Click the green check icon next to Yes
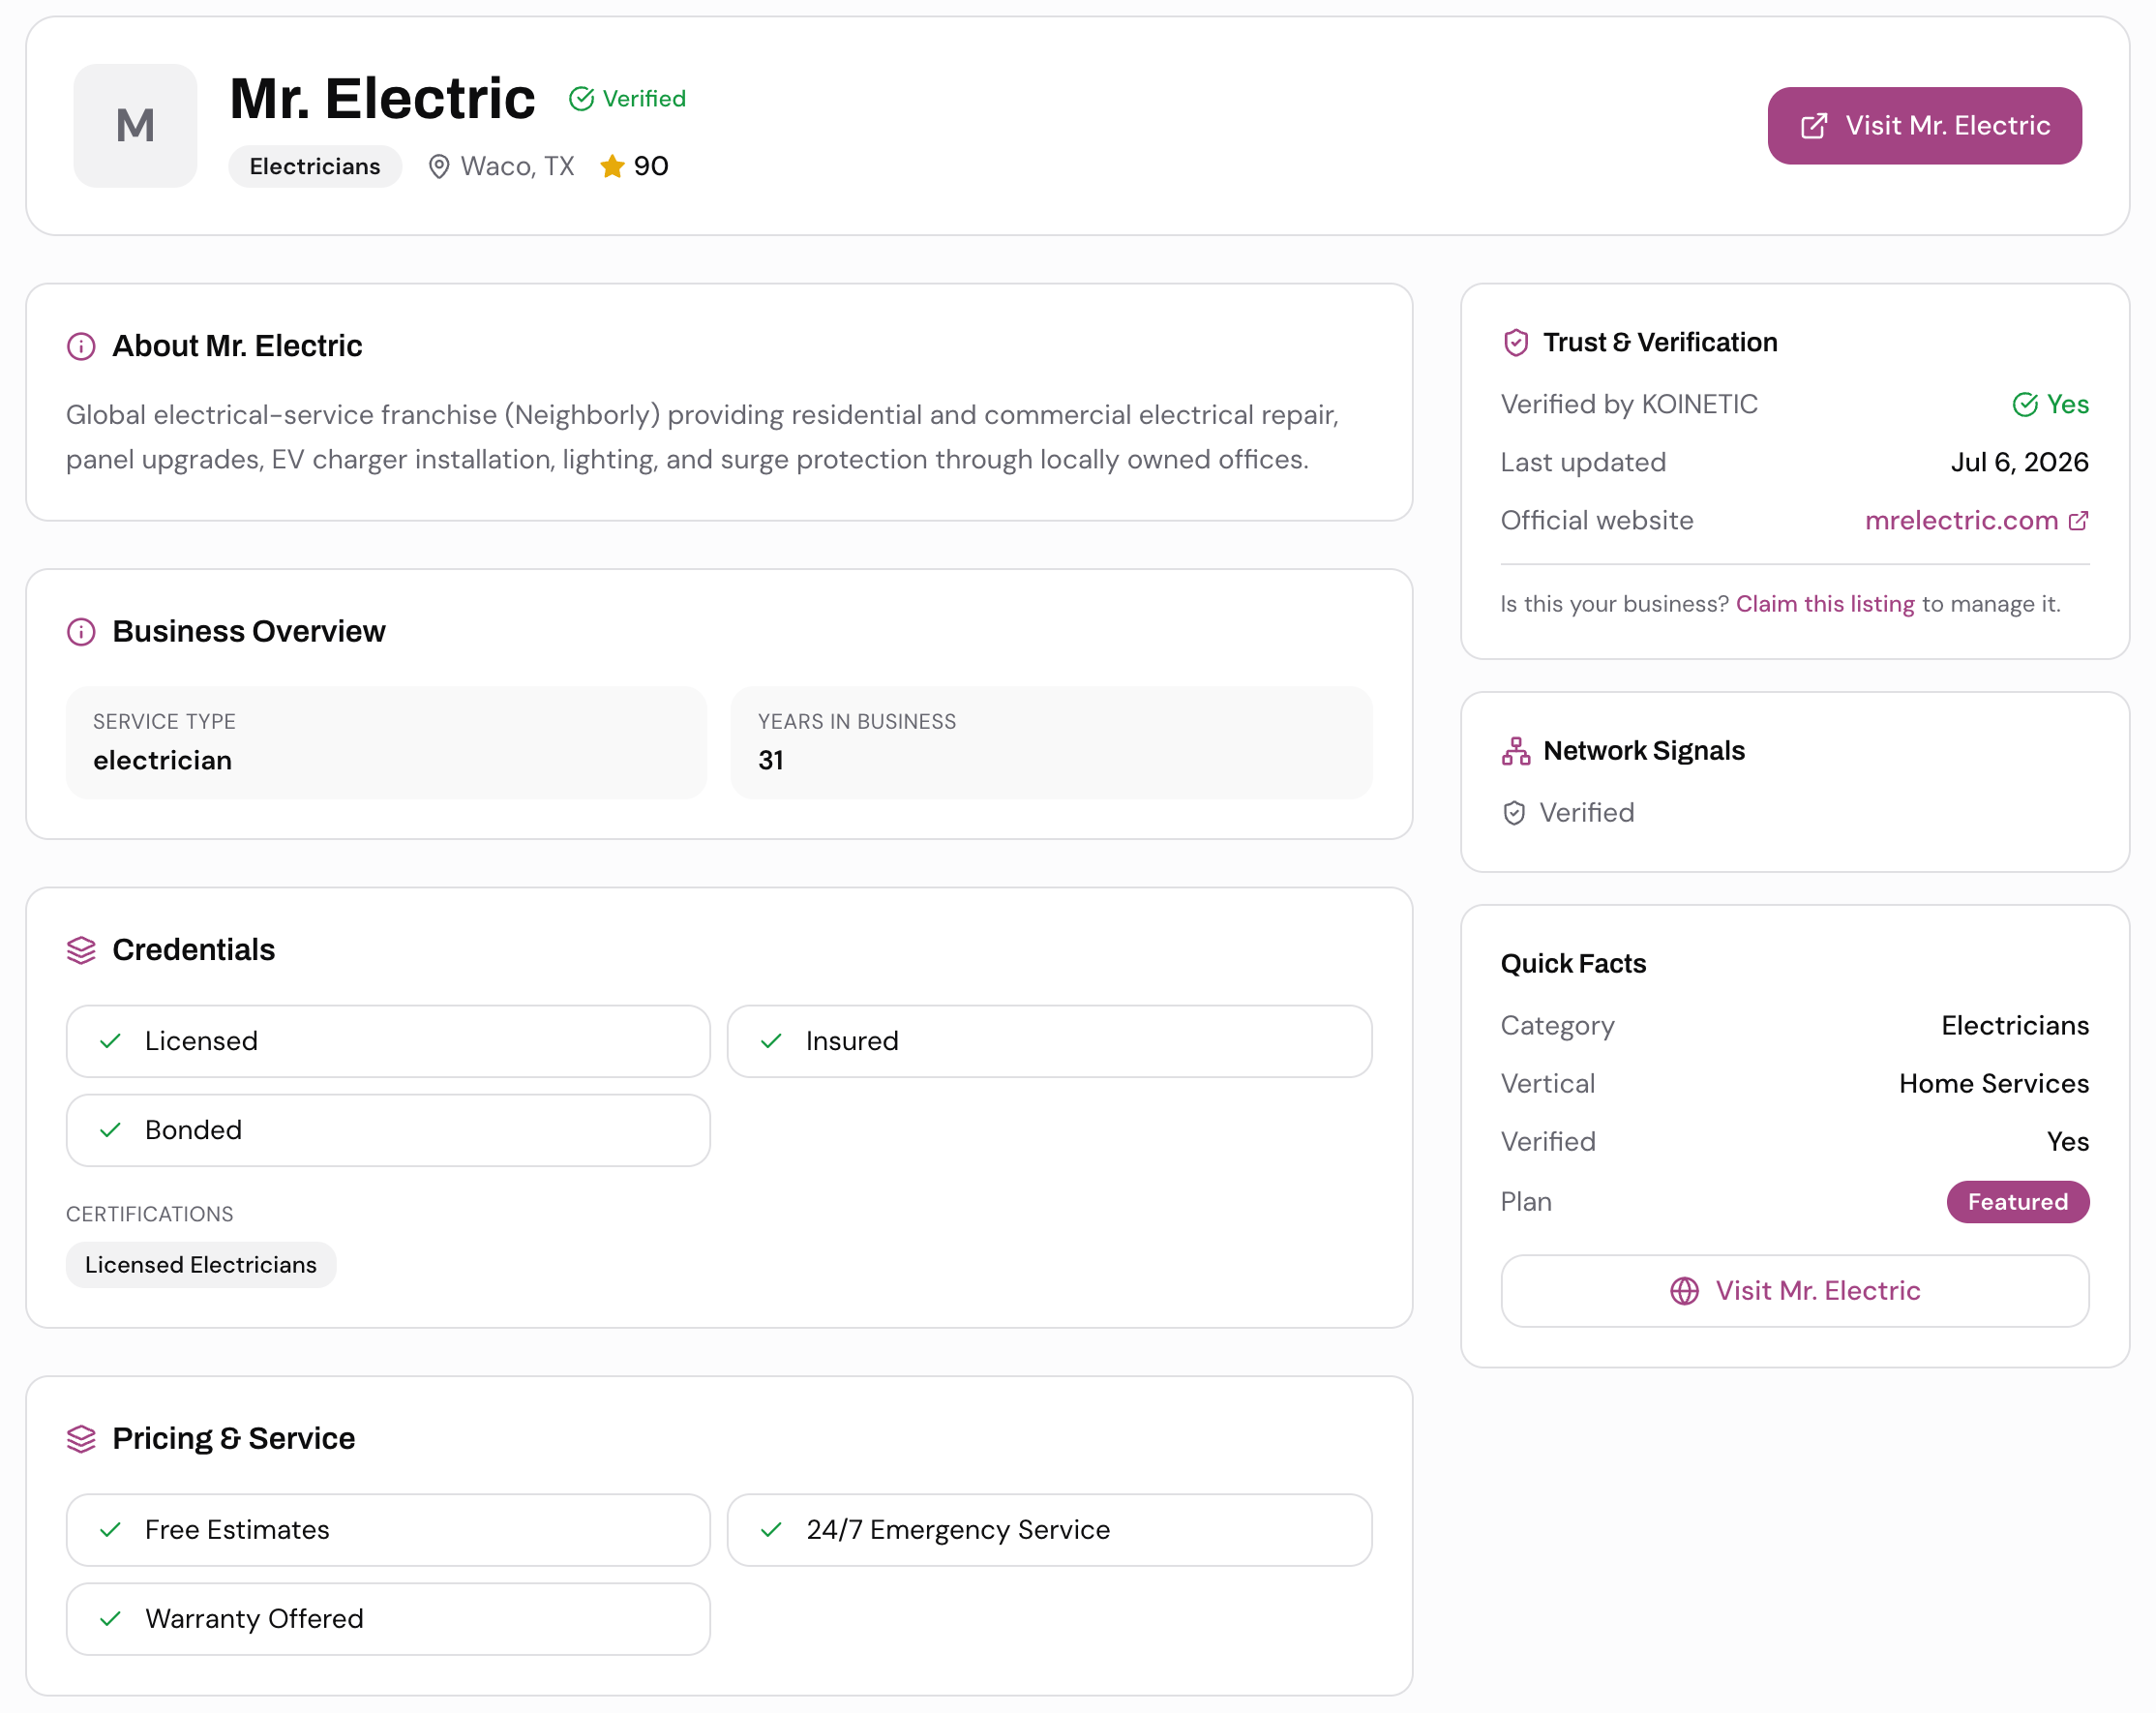 point(2025,405)
